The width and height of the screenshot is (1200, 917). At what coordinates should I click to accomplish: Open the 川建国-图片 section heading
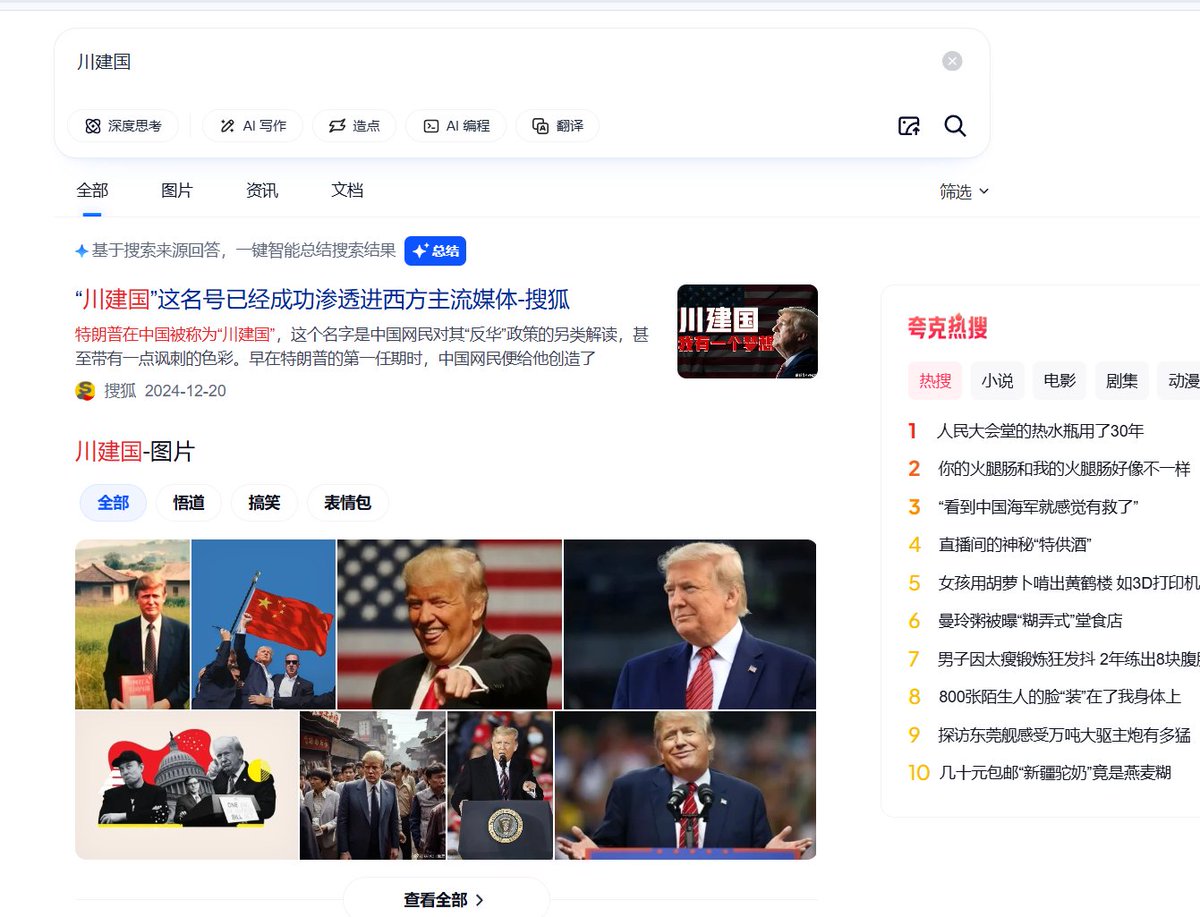[135, 451]
